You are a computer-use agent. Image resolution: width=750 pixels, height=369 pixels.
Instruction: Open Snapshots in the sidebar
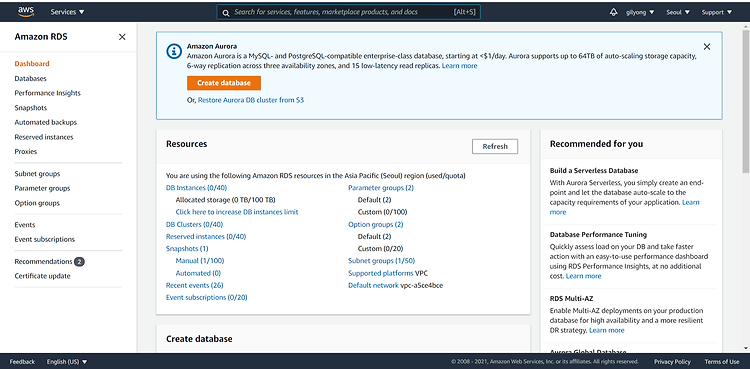point(31,108)
